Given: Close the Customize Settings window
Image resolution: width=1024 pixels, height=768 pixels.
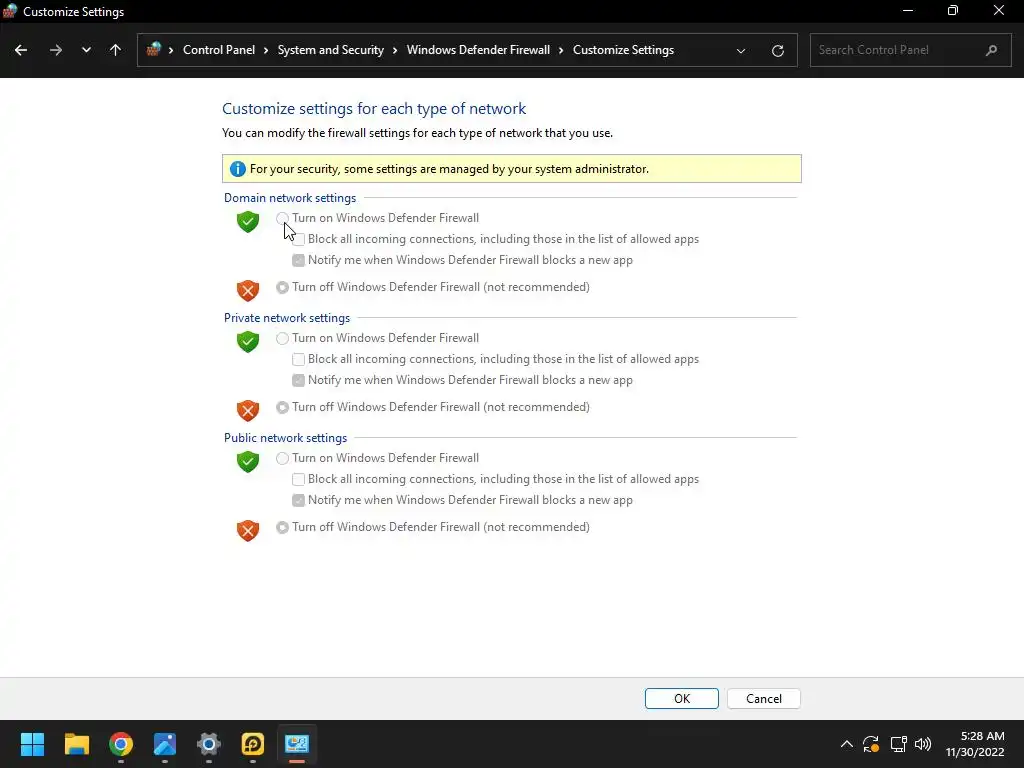Looking at the screenshot, I should pos(999,11).
